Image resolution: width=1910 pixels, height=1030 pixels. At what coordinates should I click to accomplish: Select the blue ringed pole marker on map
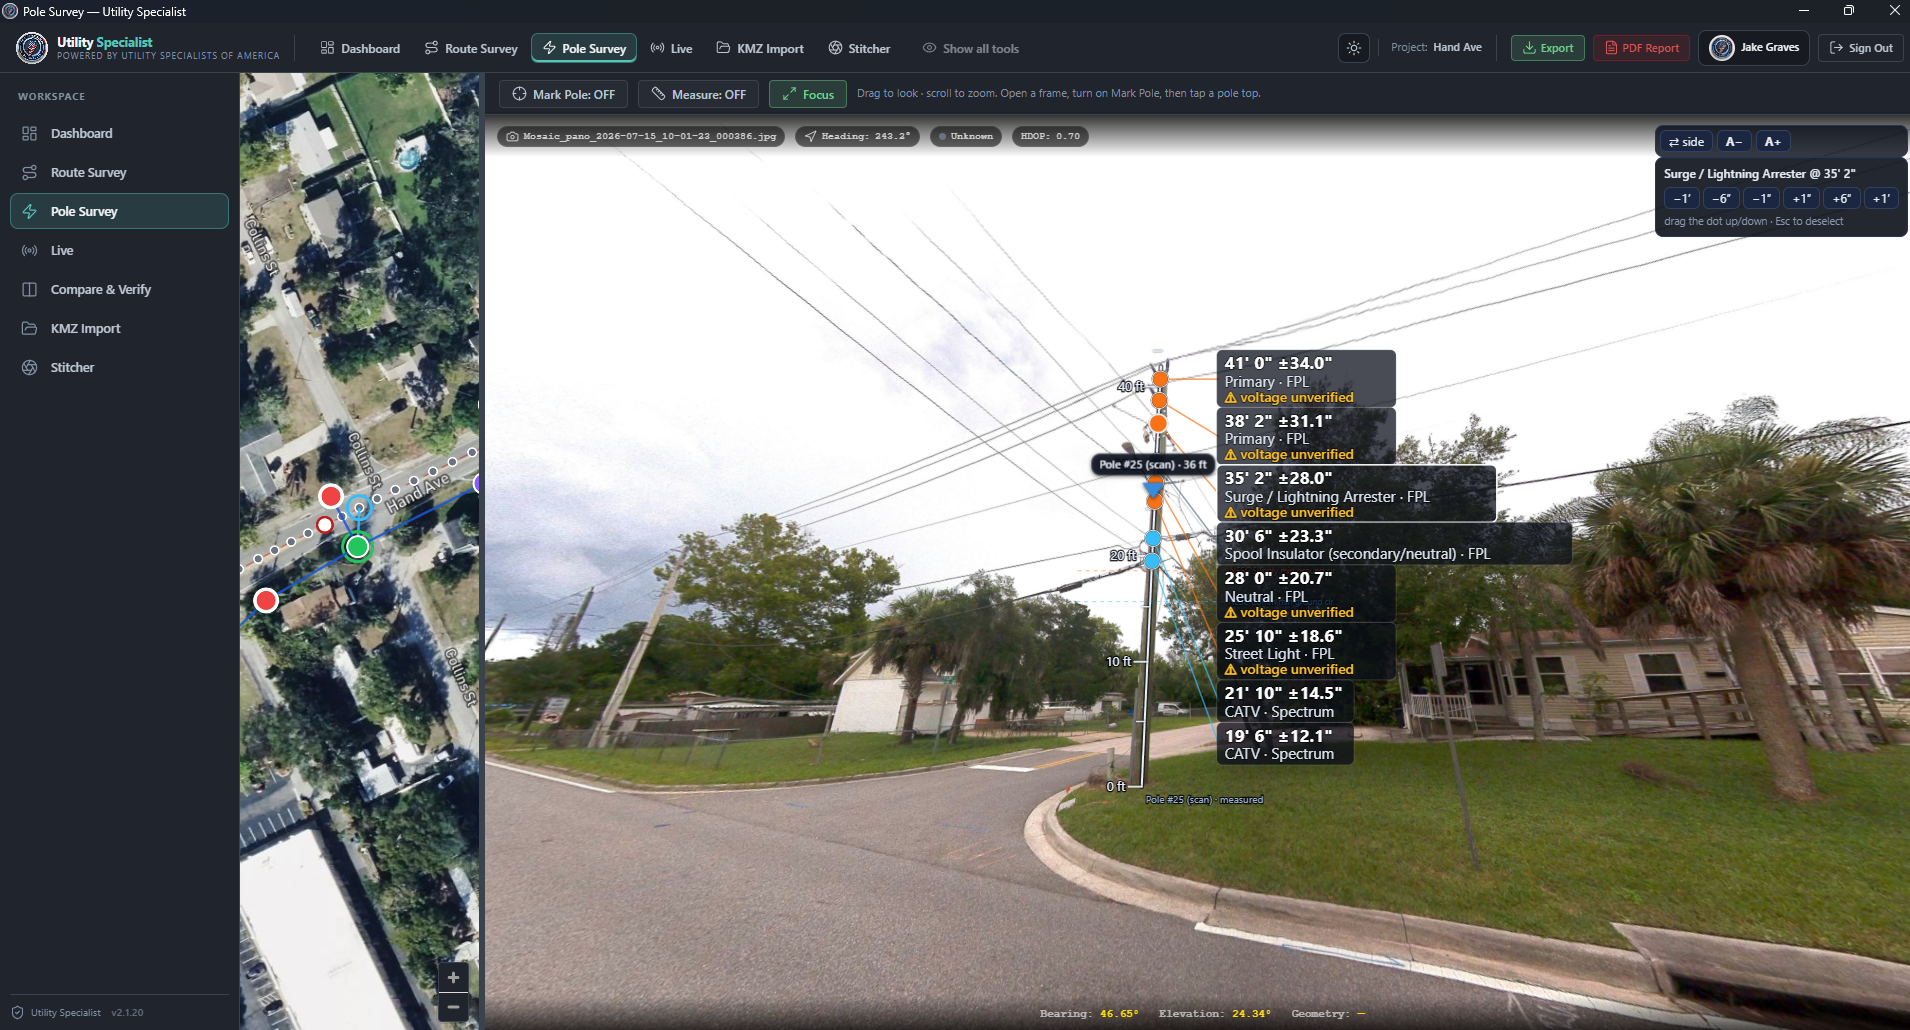coord(359,508)
